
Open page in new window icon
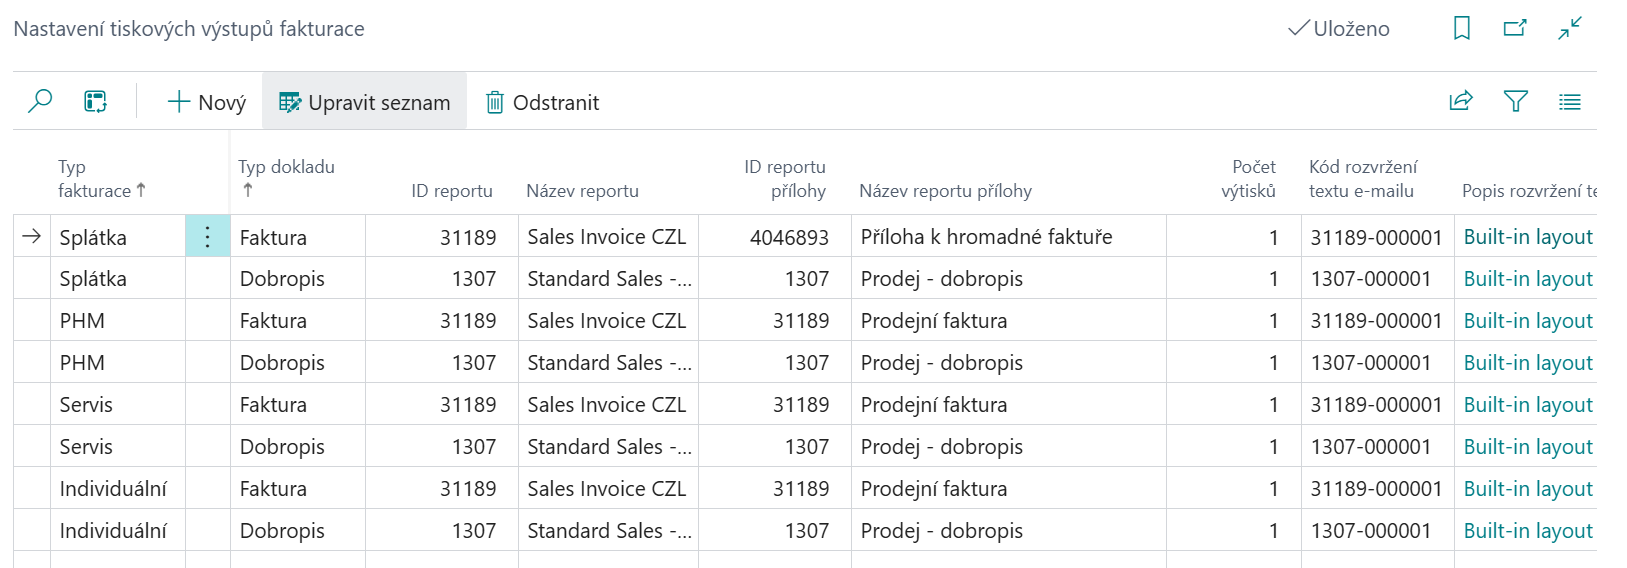(x=1515, y=29)
